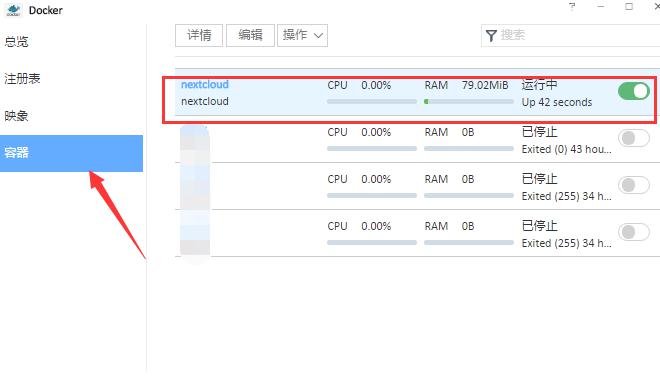
Task: Enable the stopped container Exited (0) switch
Action: pyautogui.click(x=633, y=138)
